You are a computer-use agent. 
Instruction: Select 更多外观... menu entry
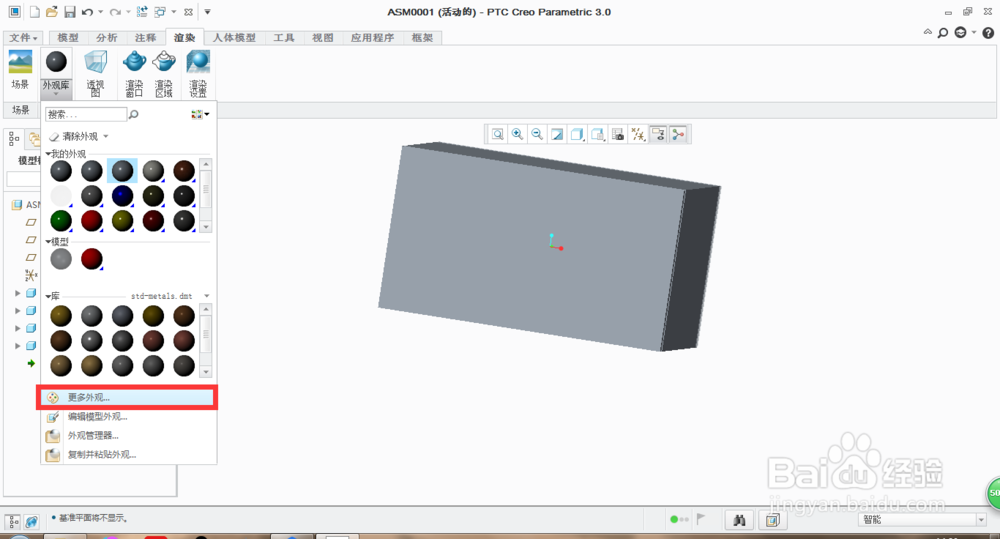(x=128, y=397)
